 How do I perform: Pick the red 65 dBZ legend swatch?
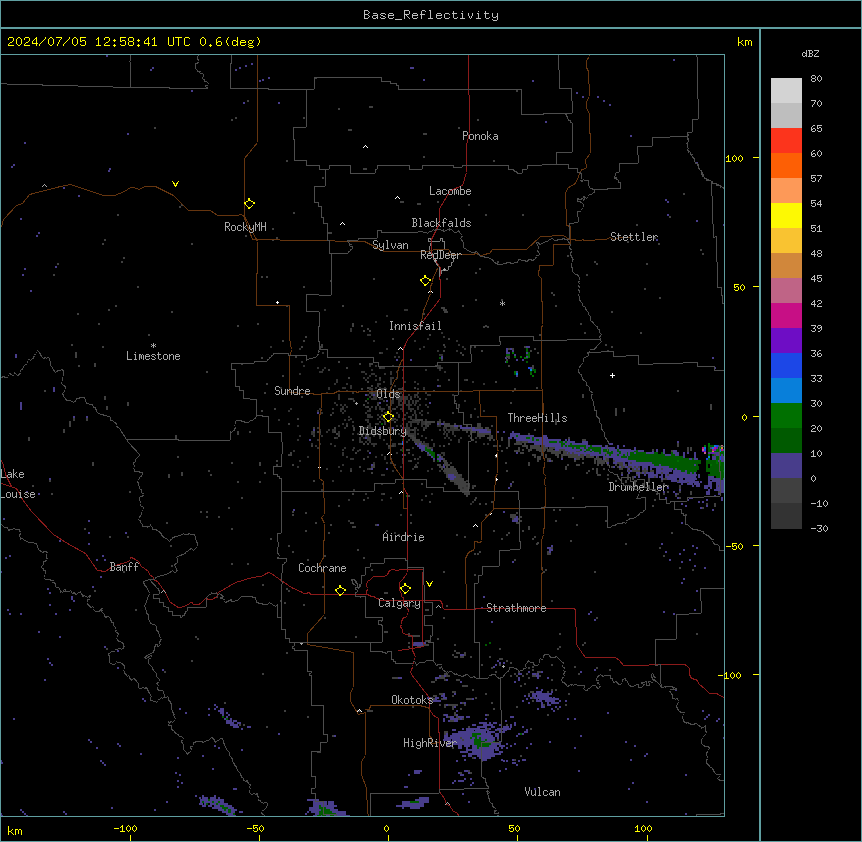click(x=786, y=141)
